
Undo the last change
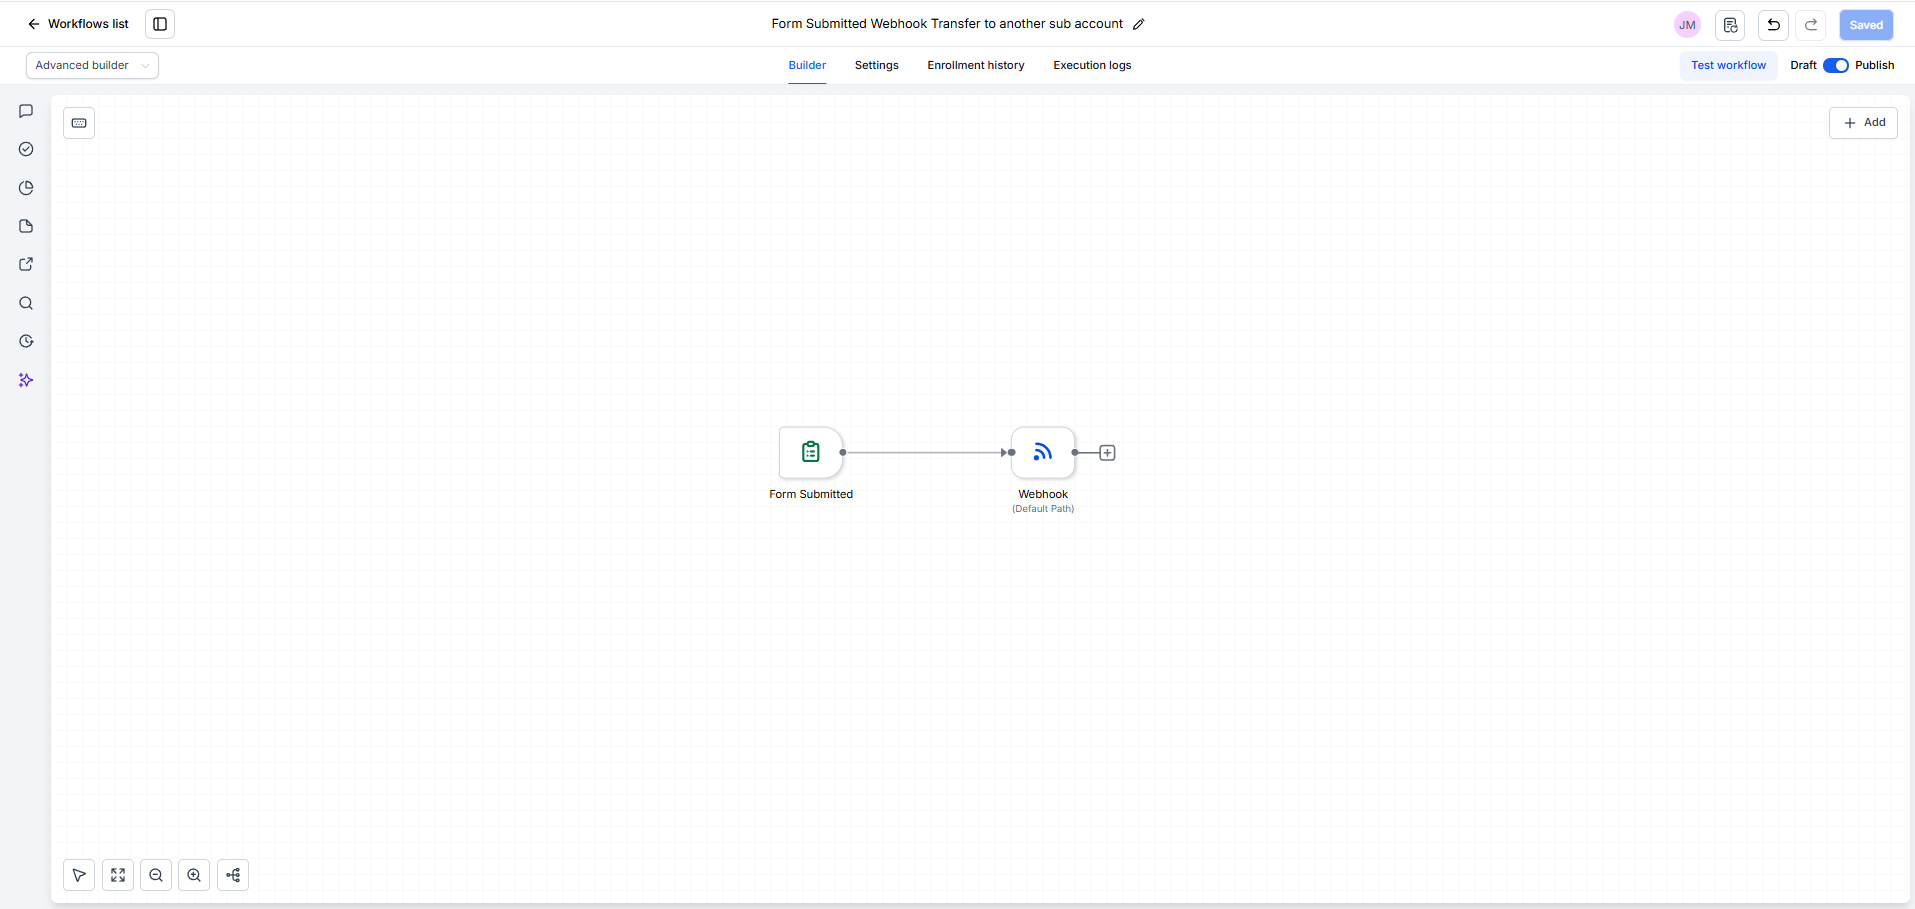[x=1773, y=25]
